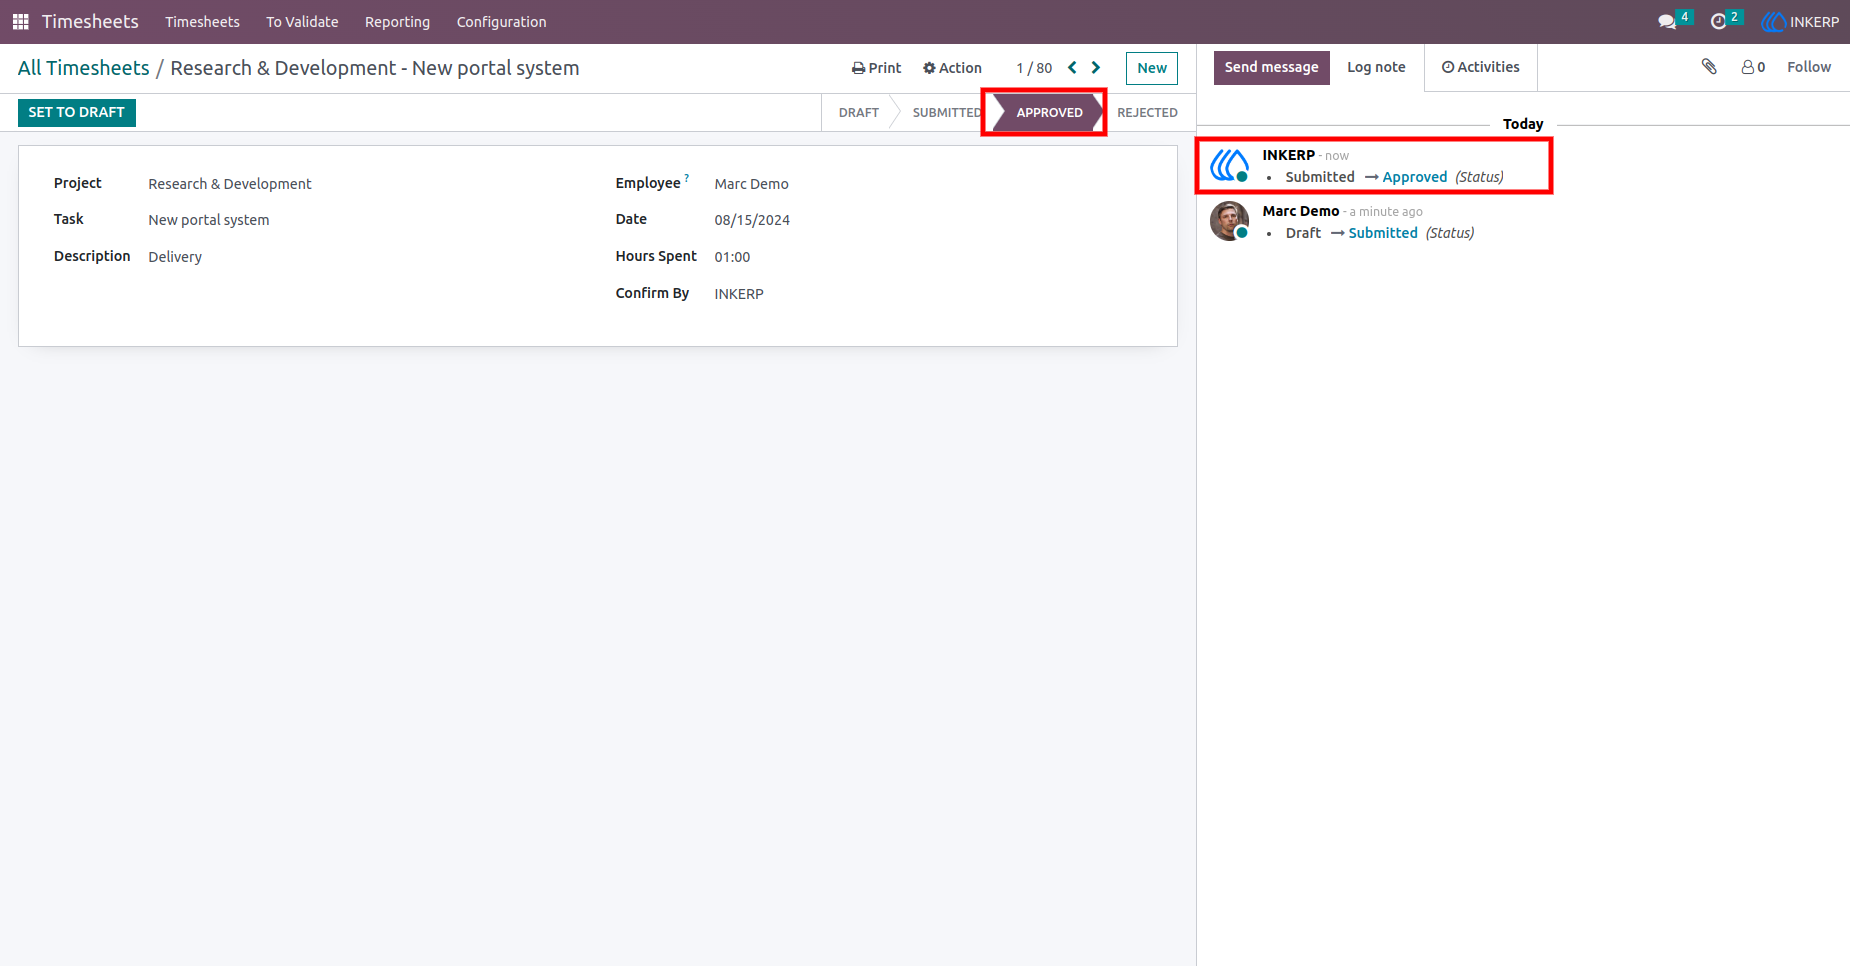Click Send message in chatter
The width and height of the screenshot is (1850, 966).
[x=1272, y=68]
